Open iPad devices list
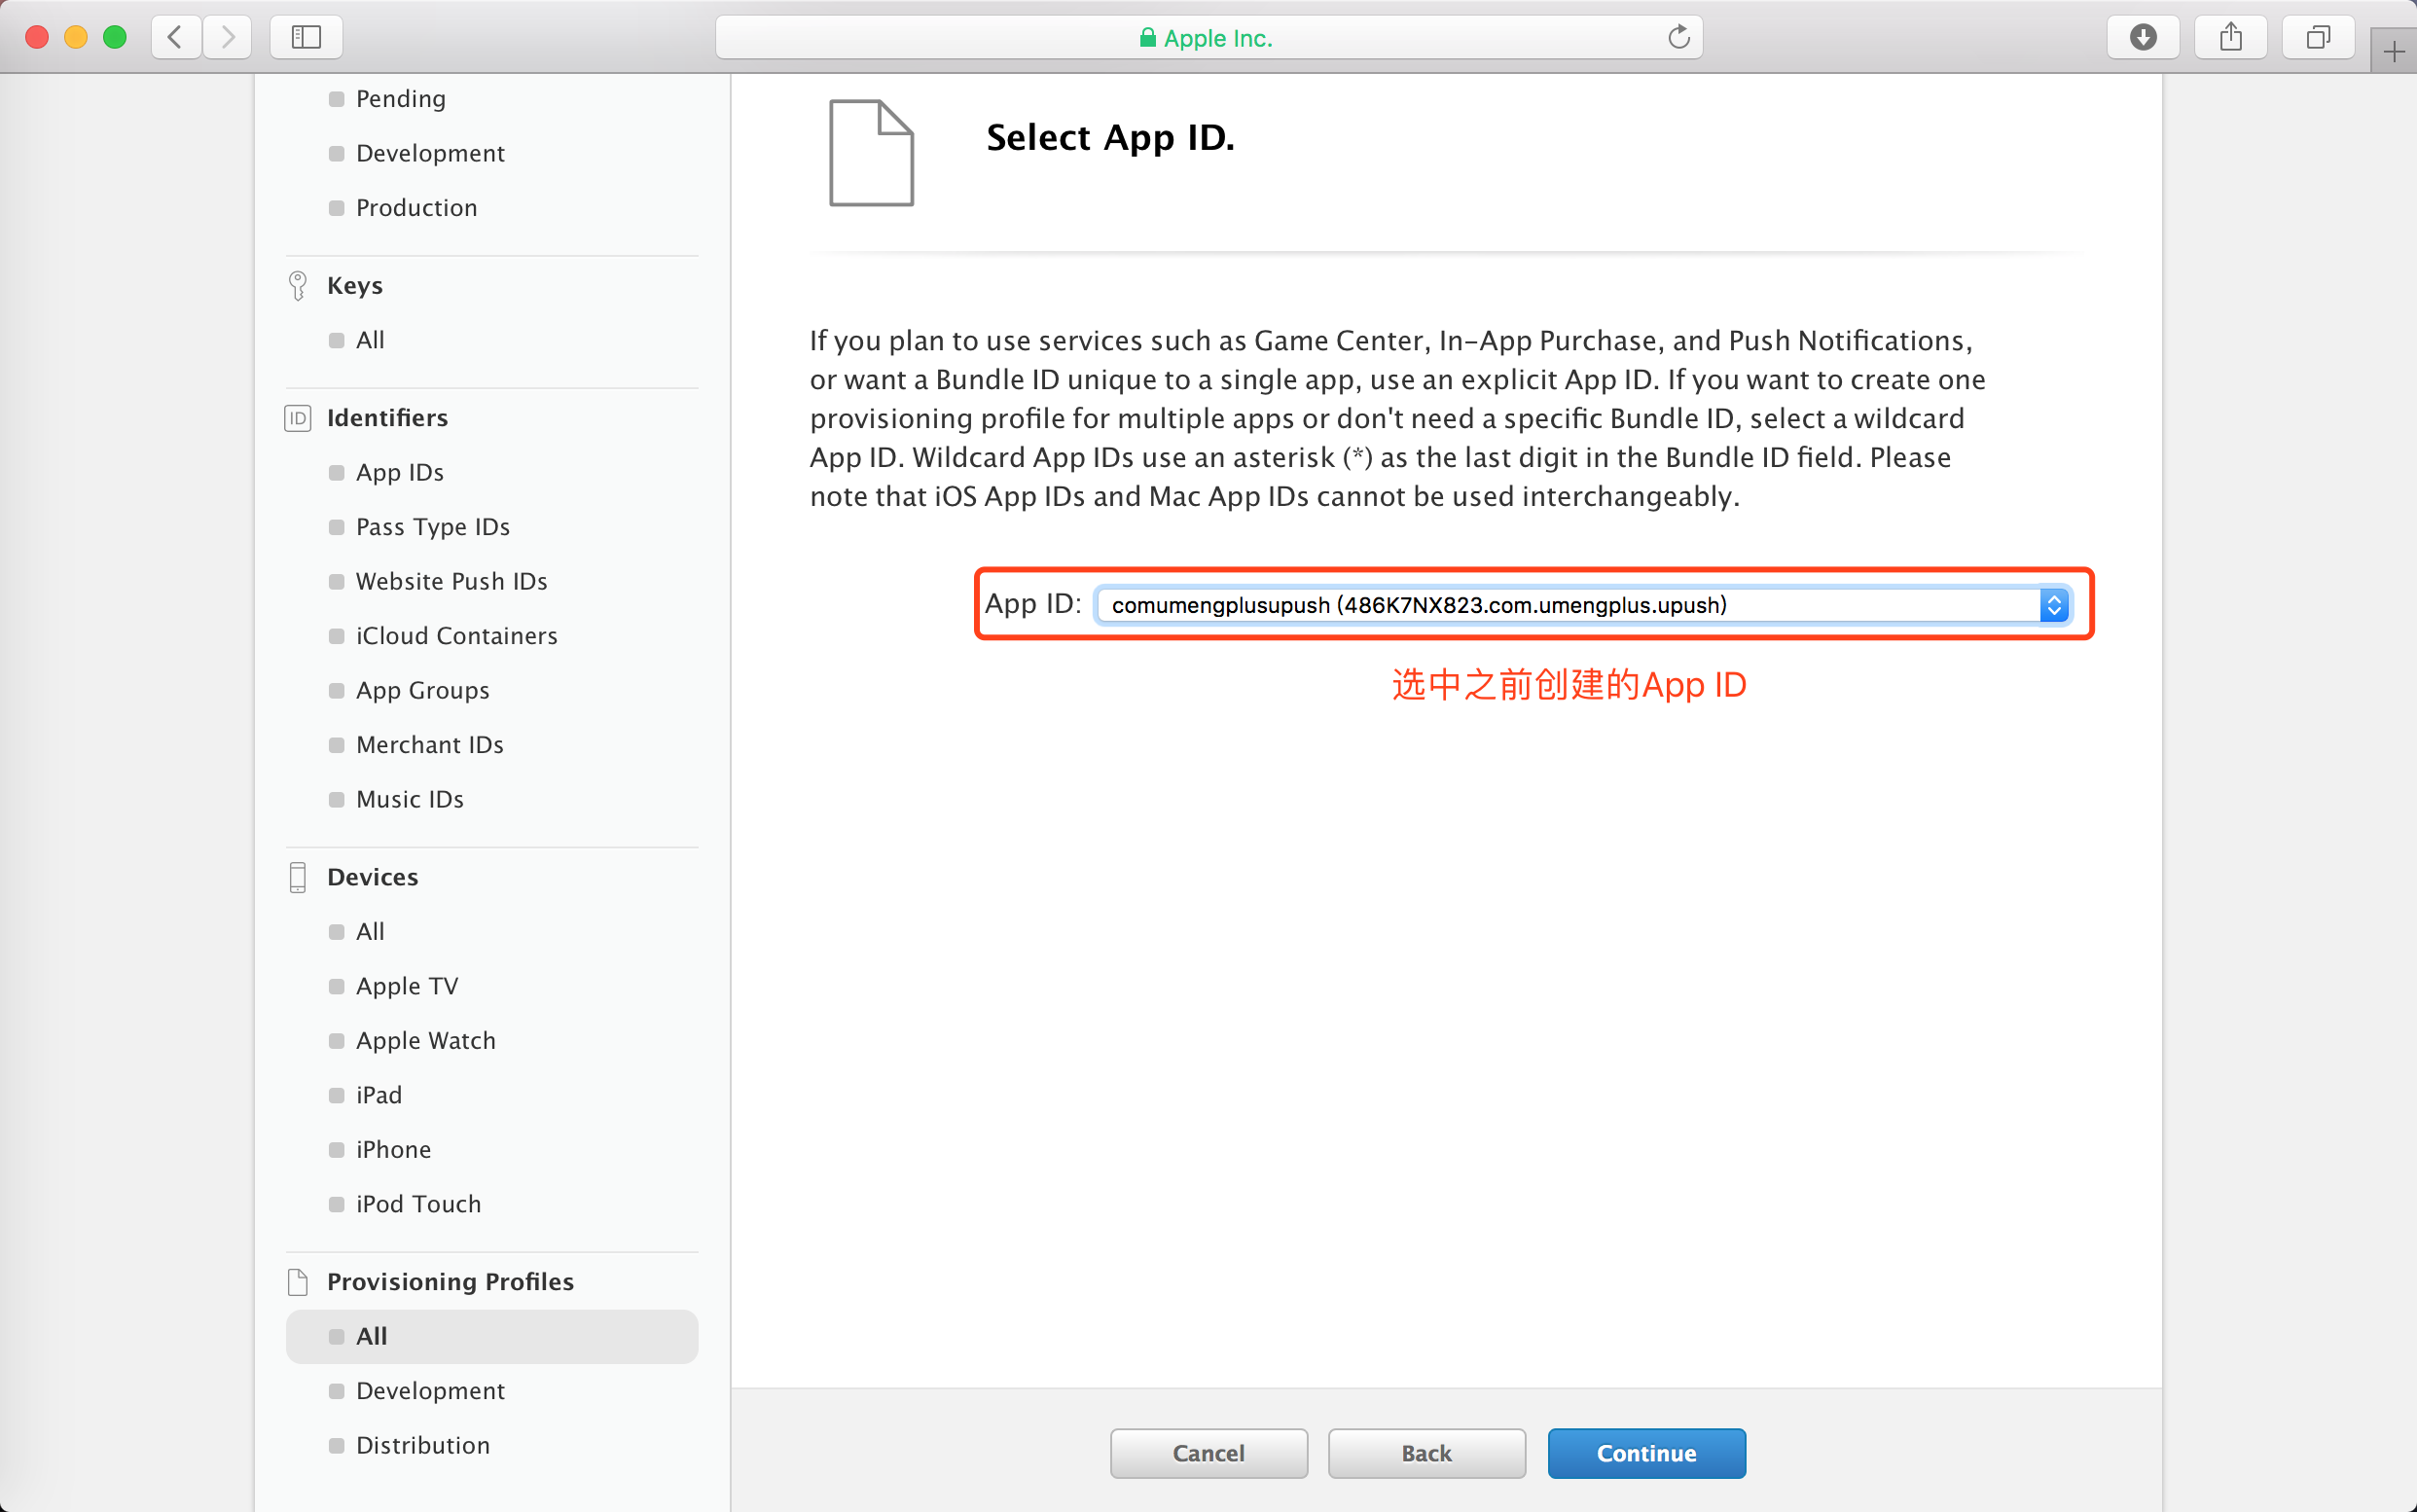The height and width of the screenshot is (1512, 2417). pos(379,1096)
